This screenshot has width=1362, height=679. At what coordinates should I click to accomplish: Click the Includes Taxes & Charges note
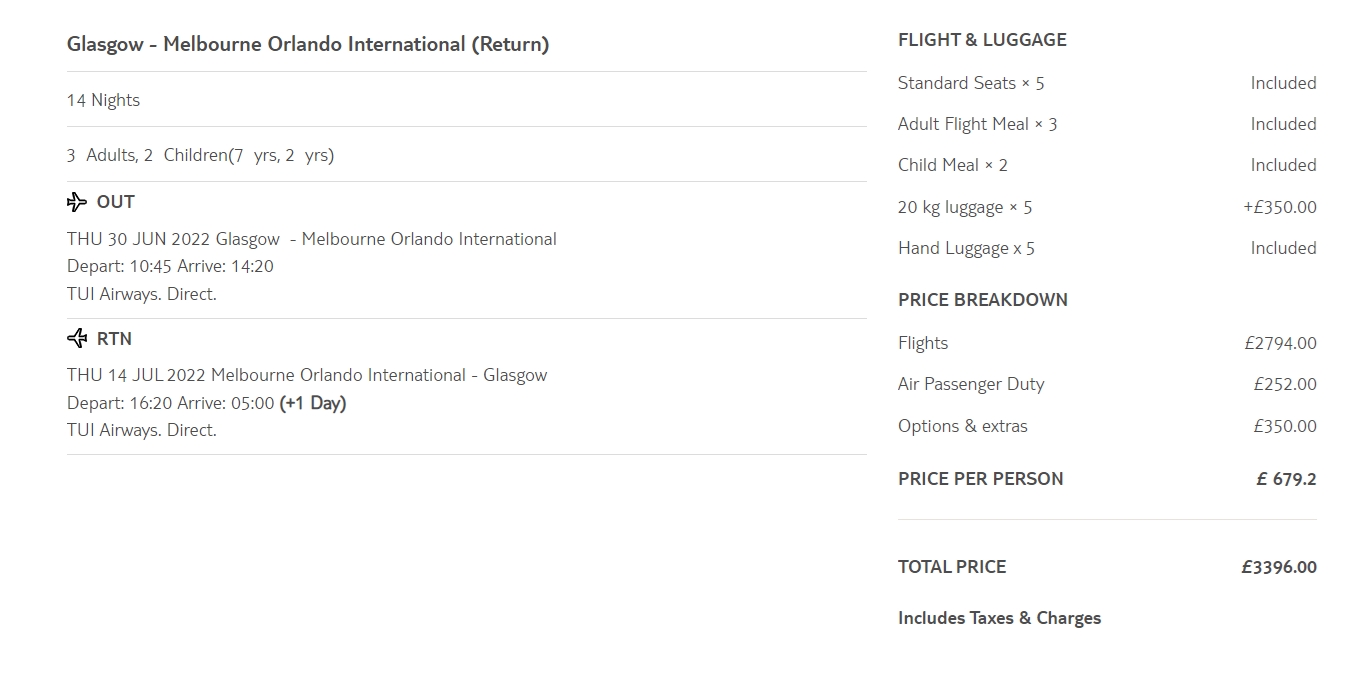999,618
